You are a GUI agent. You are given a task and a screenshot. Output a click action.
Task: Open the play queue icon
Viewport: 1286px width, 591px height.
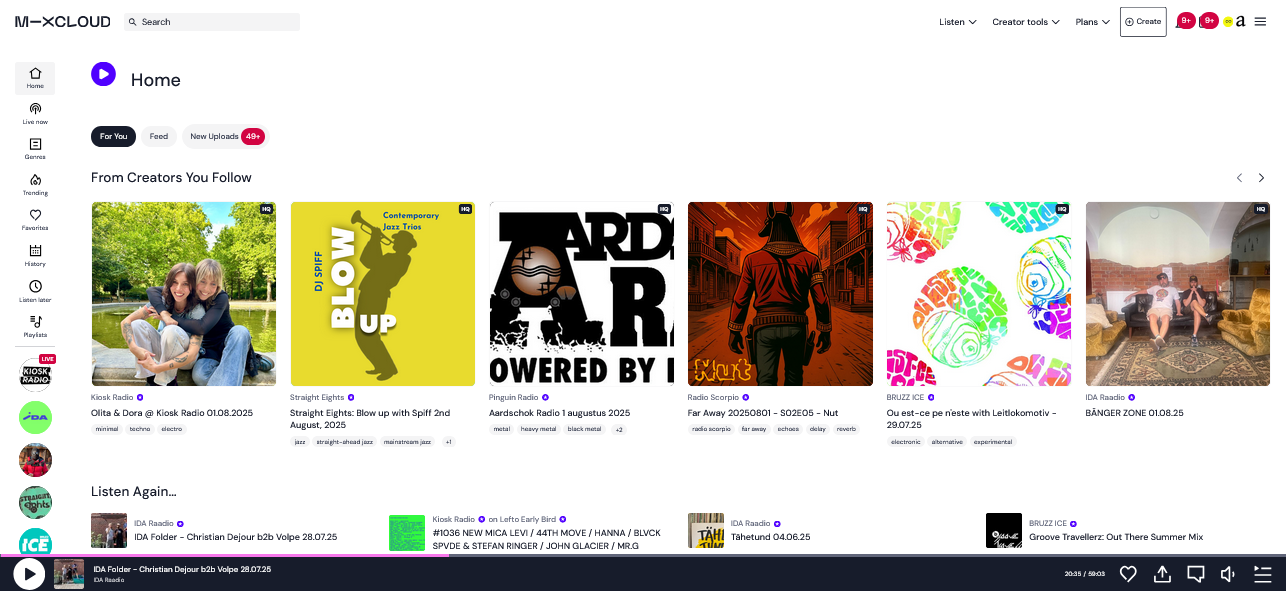1262,573
